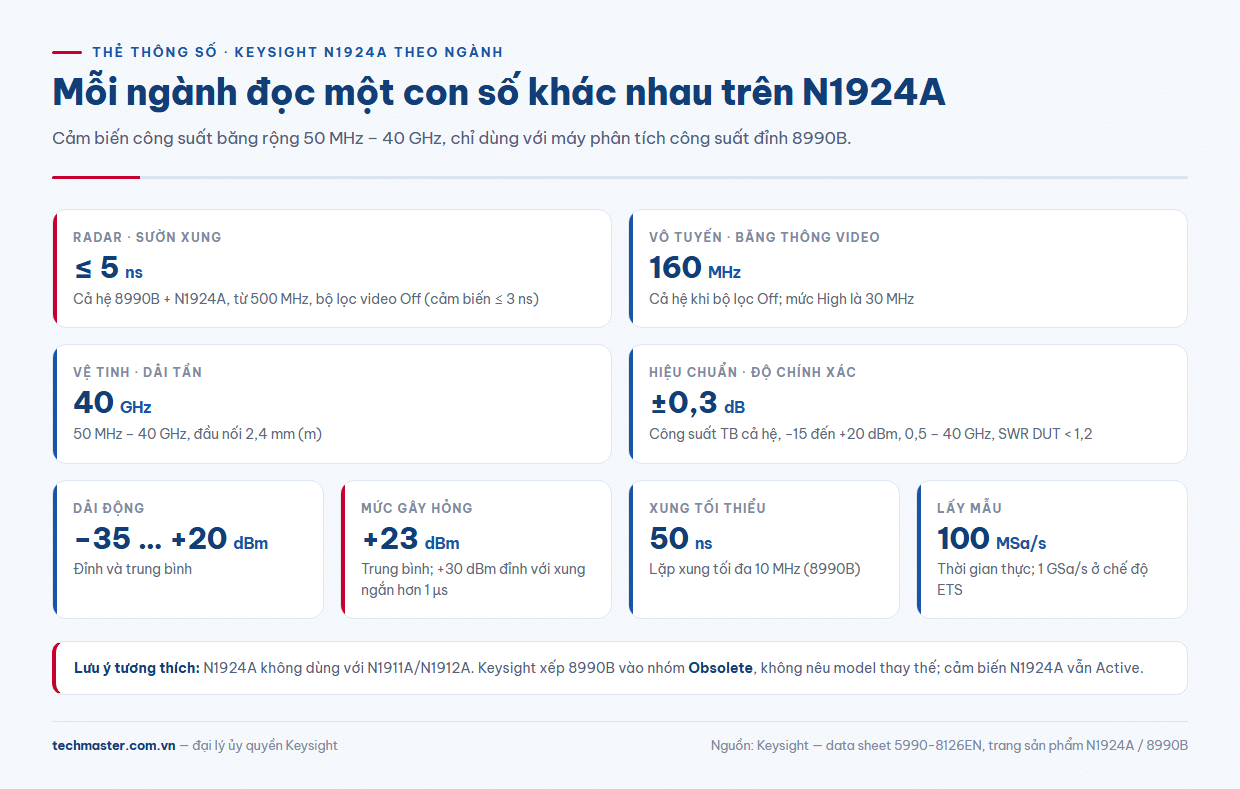The image size is (1240, 789).
Task: Click the '≤ 5 ns' value
Action: [x=108, y=268]
